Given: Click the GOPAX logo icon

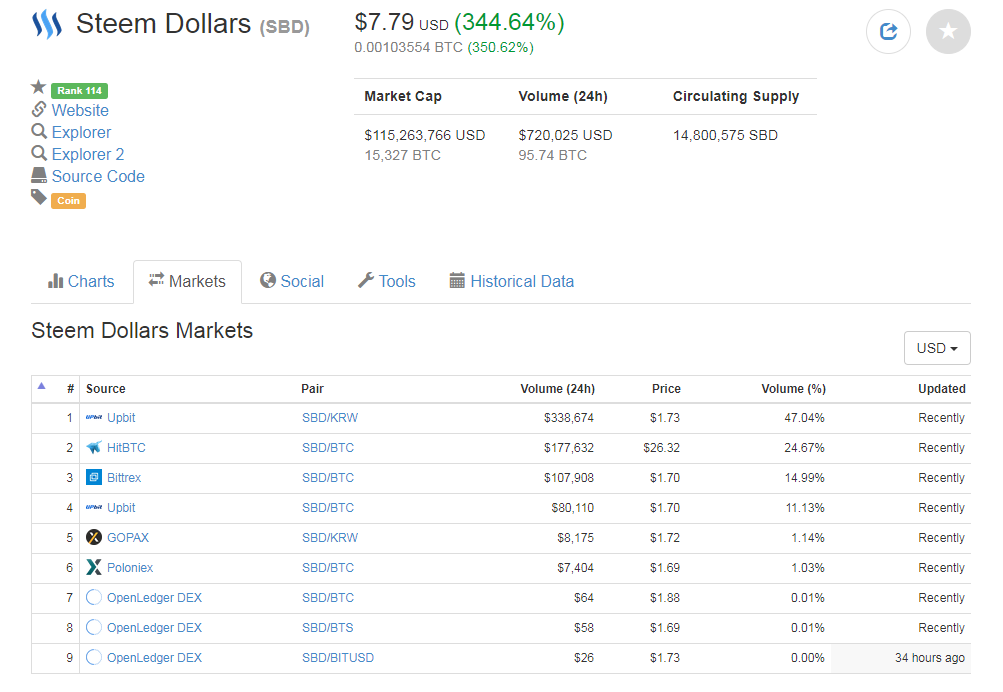Looking at the screenshot, I should [x=94, y=537].
